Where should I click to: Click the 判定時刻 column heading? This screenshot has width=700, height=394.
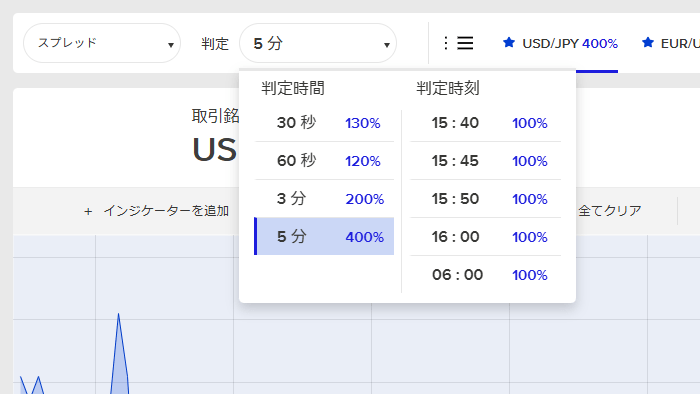tap(448, 88)
